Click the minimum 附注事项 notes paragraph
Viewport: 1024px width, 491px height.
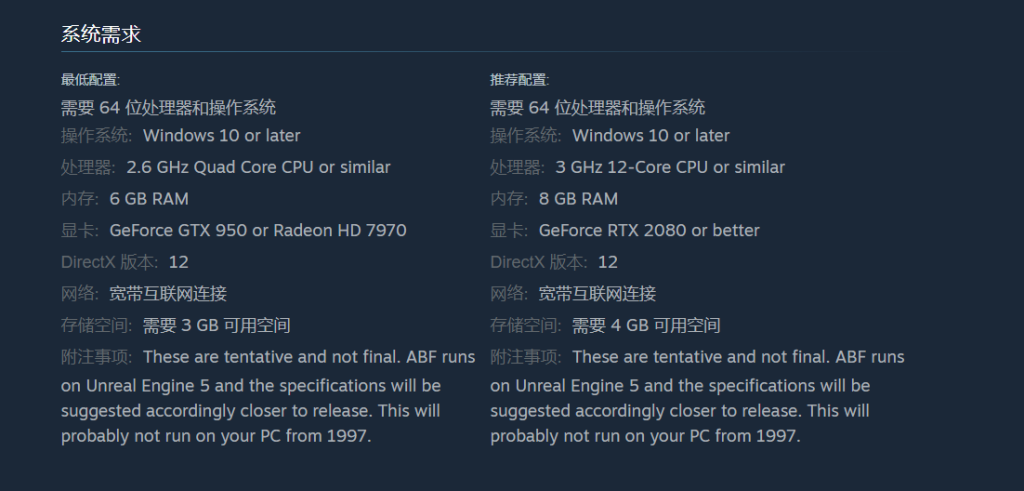[x=268, y=396]
